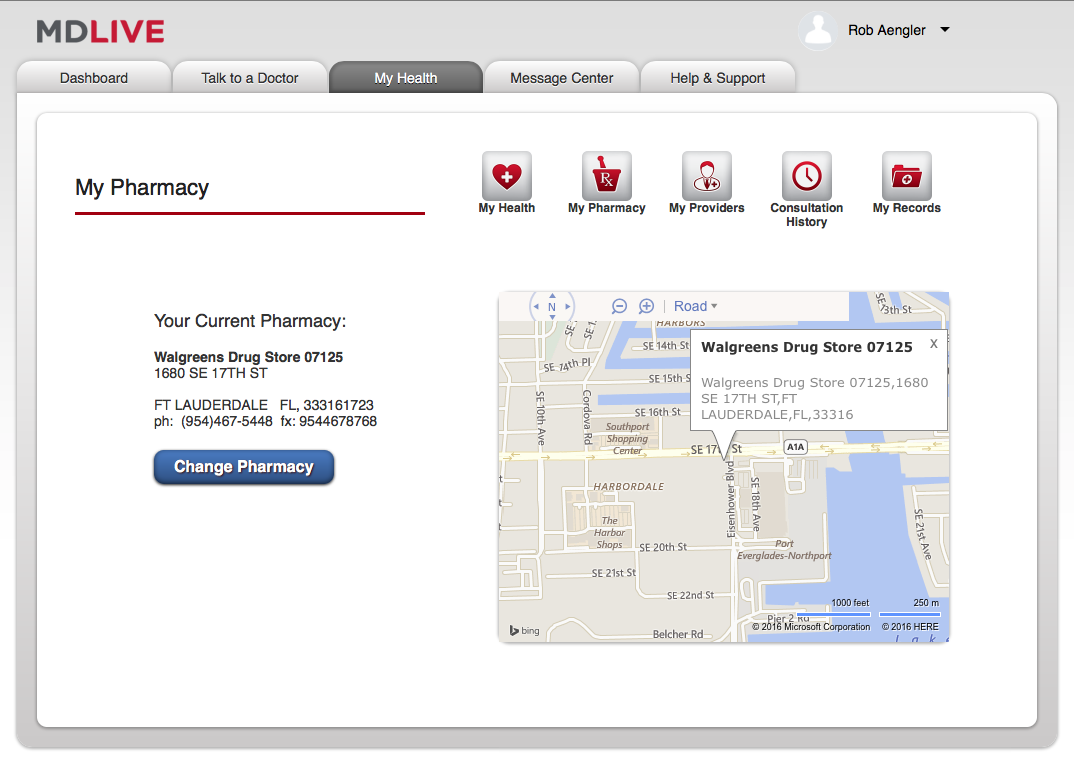Click the Rob Aengler user name
Viewport: 1074px width, 764px height.
886,30
